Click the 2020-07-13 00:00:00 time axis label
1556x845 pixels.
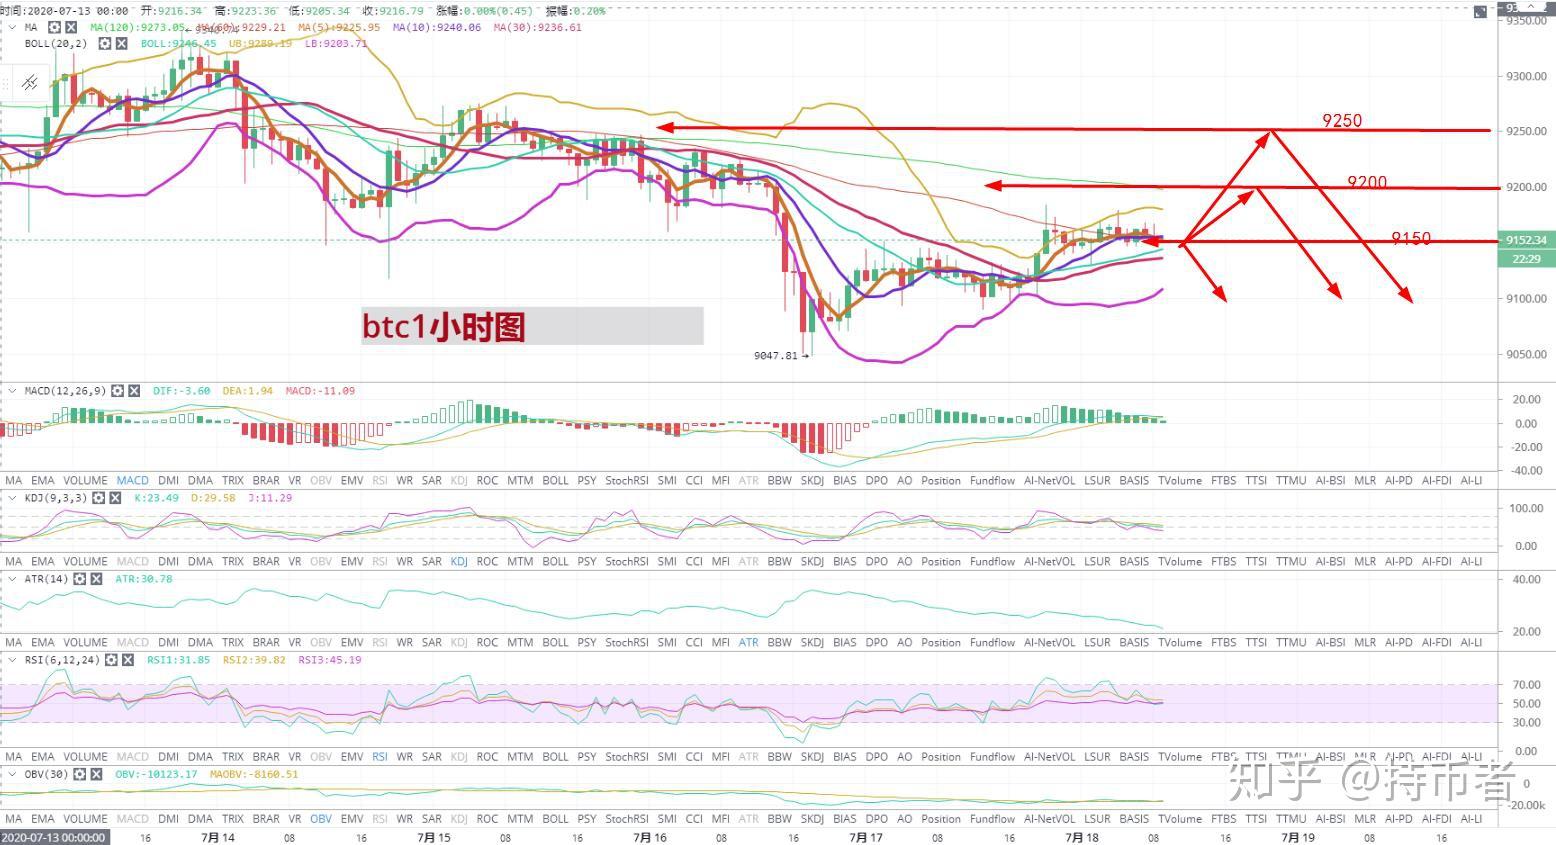[x=54, y=838]
